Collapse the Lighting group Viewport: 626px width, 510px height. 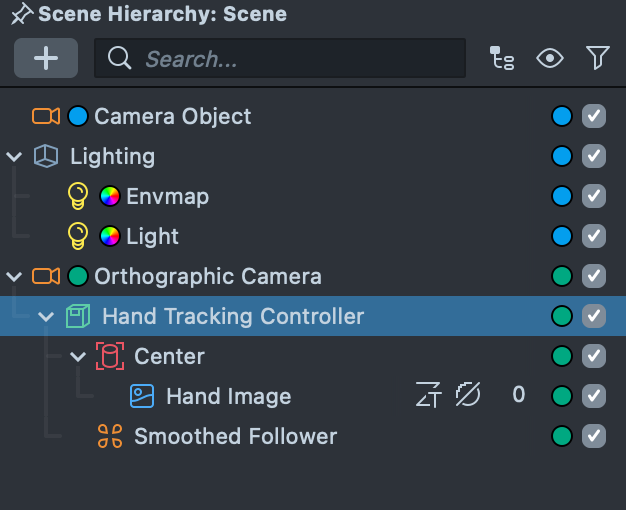click(14, 157)
